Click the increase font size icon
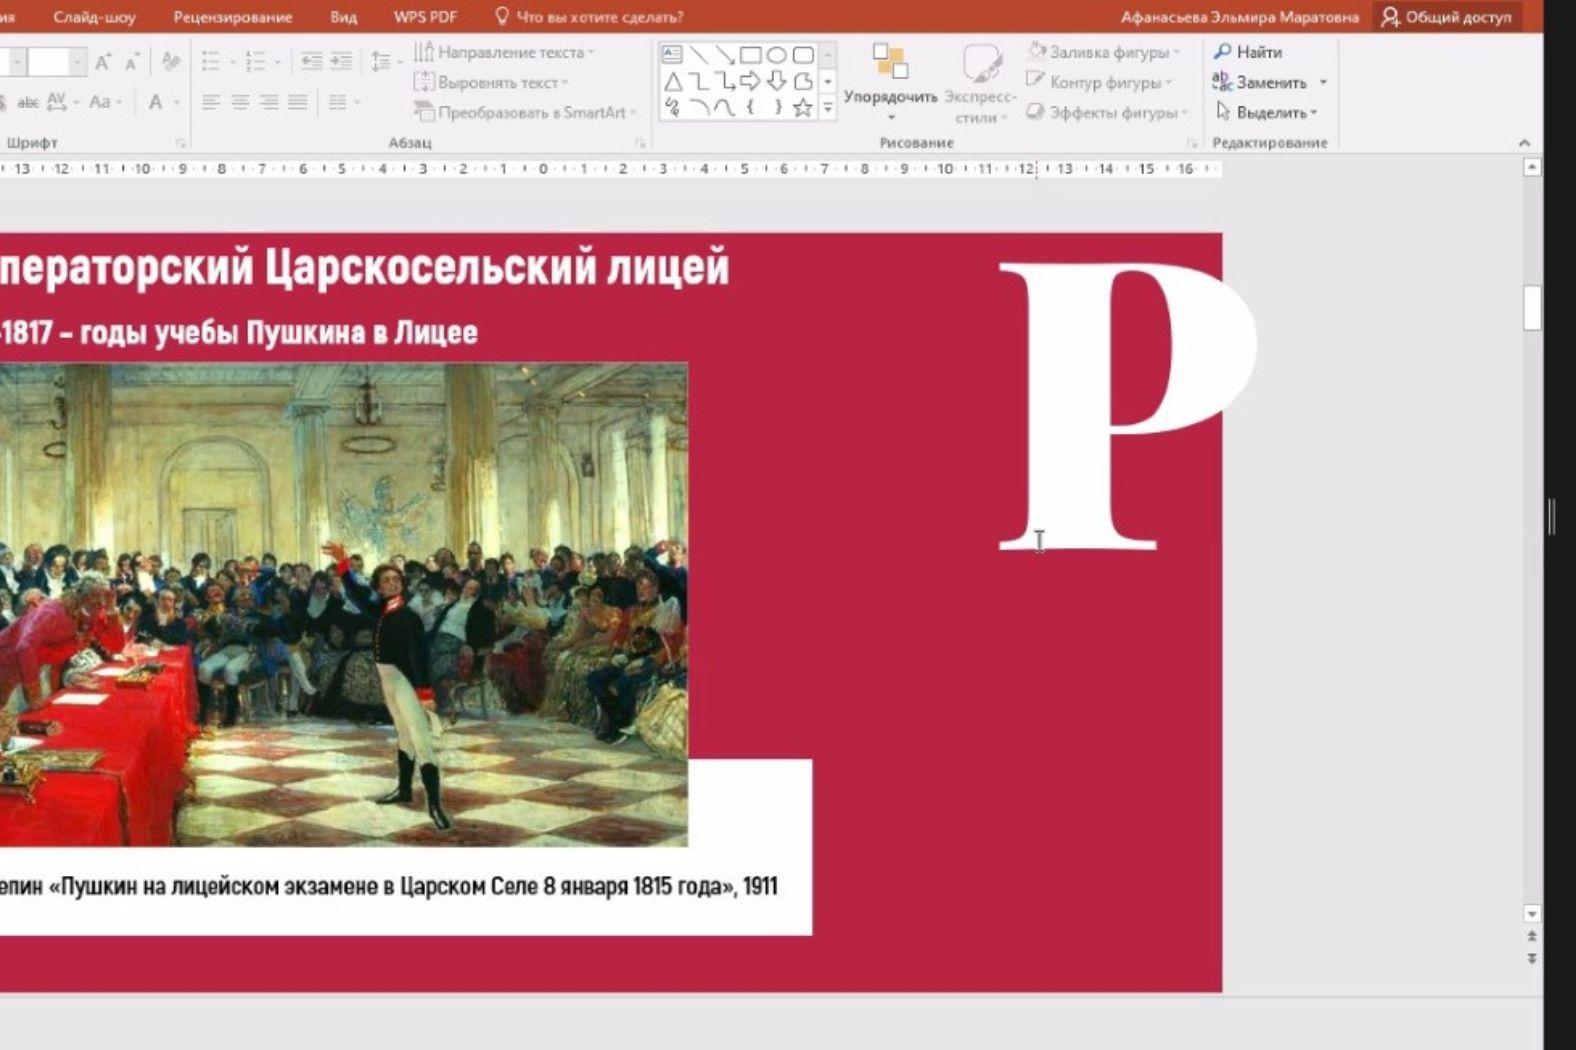Screen dimensions: 1576x1050 103,63
